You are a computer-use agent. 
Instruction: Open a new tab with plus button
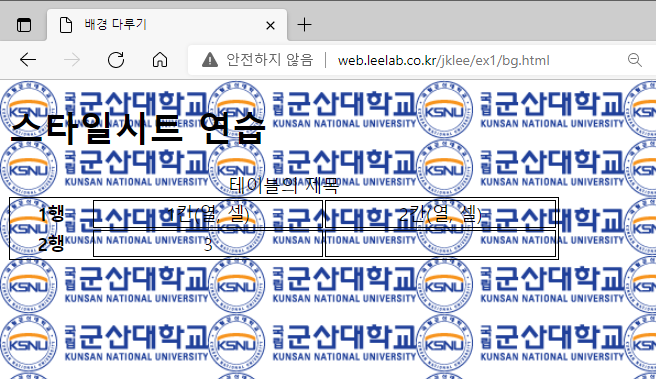304,25
